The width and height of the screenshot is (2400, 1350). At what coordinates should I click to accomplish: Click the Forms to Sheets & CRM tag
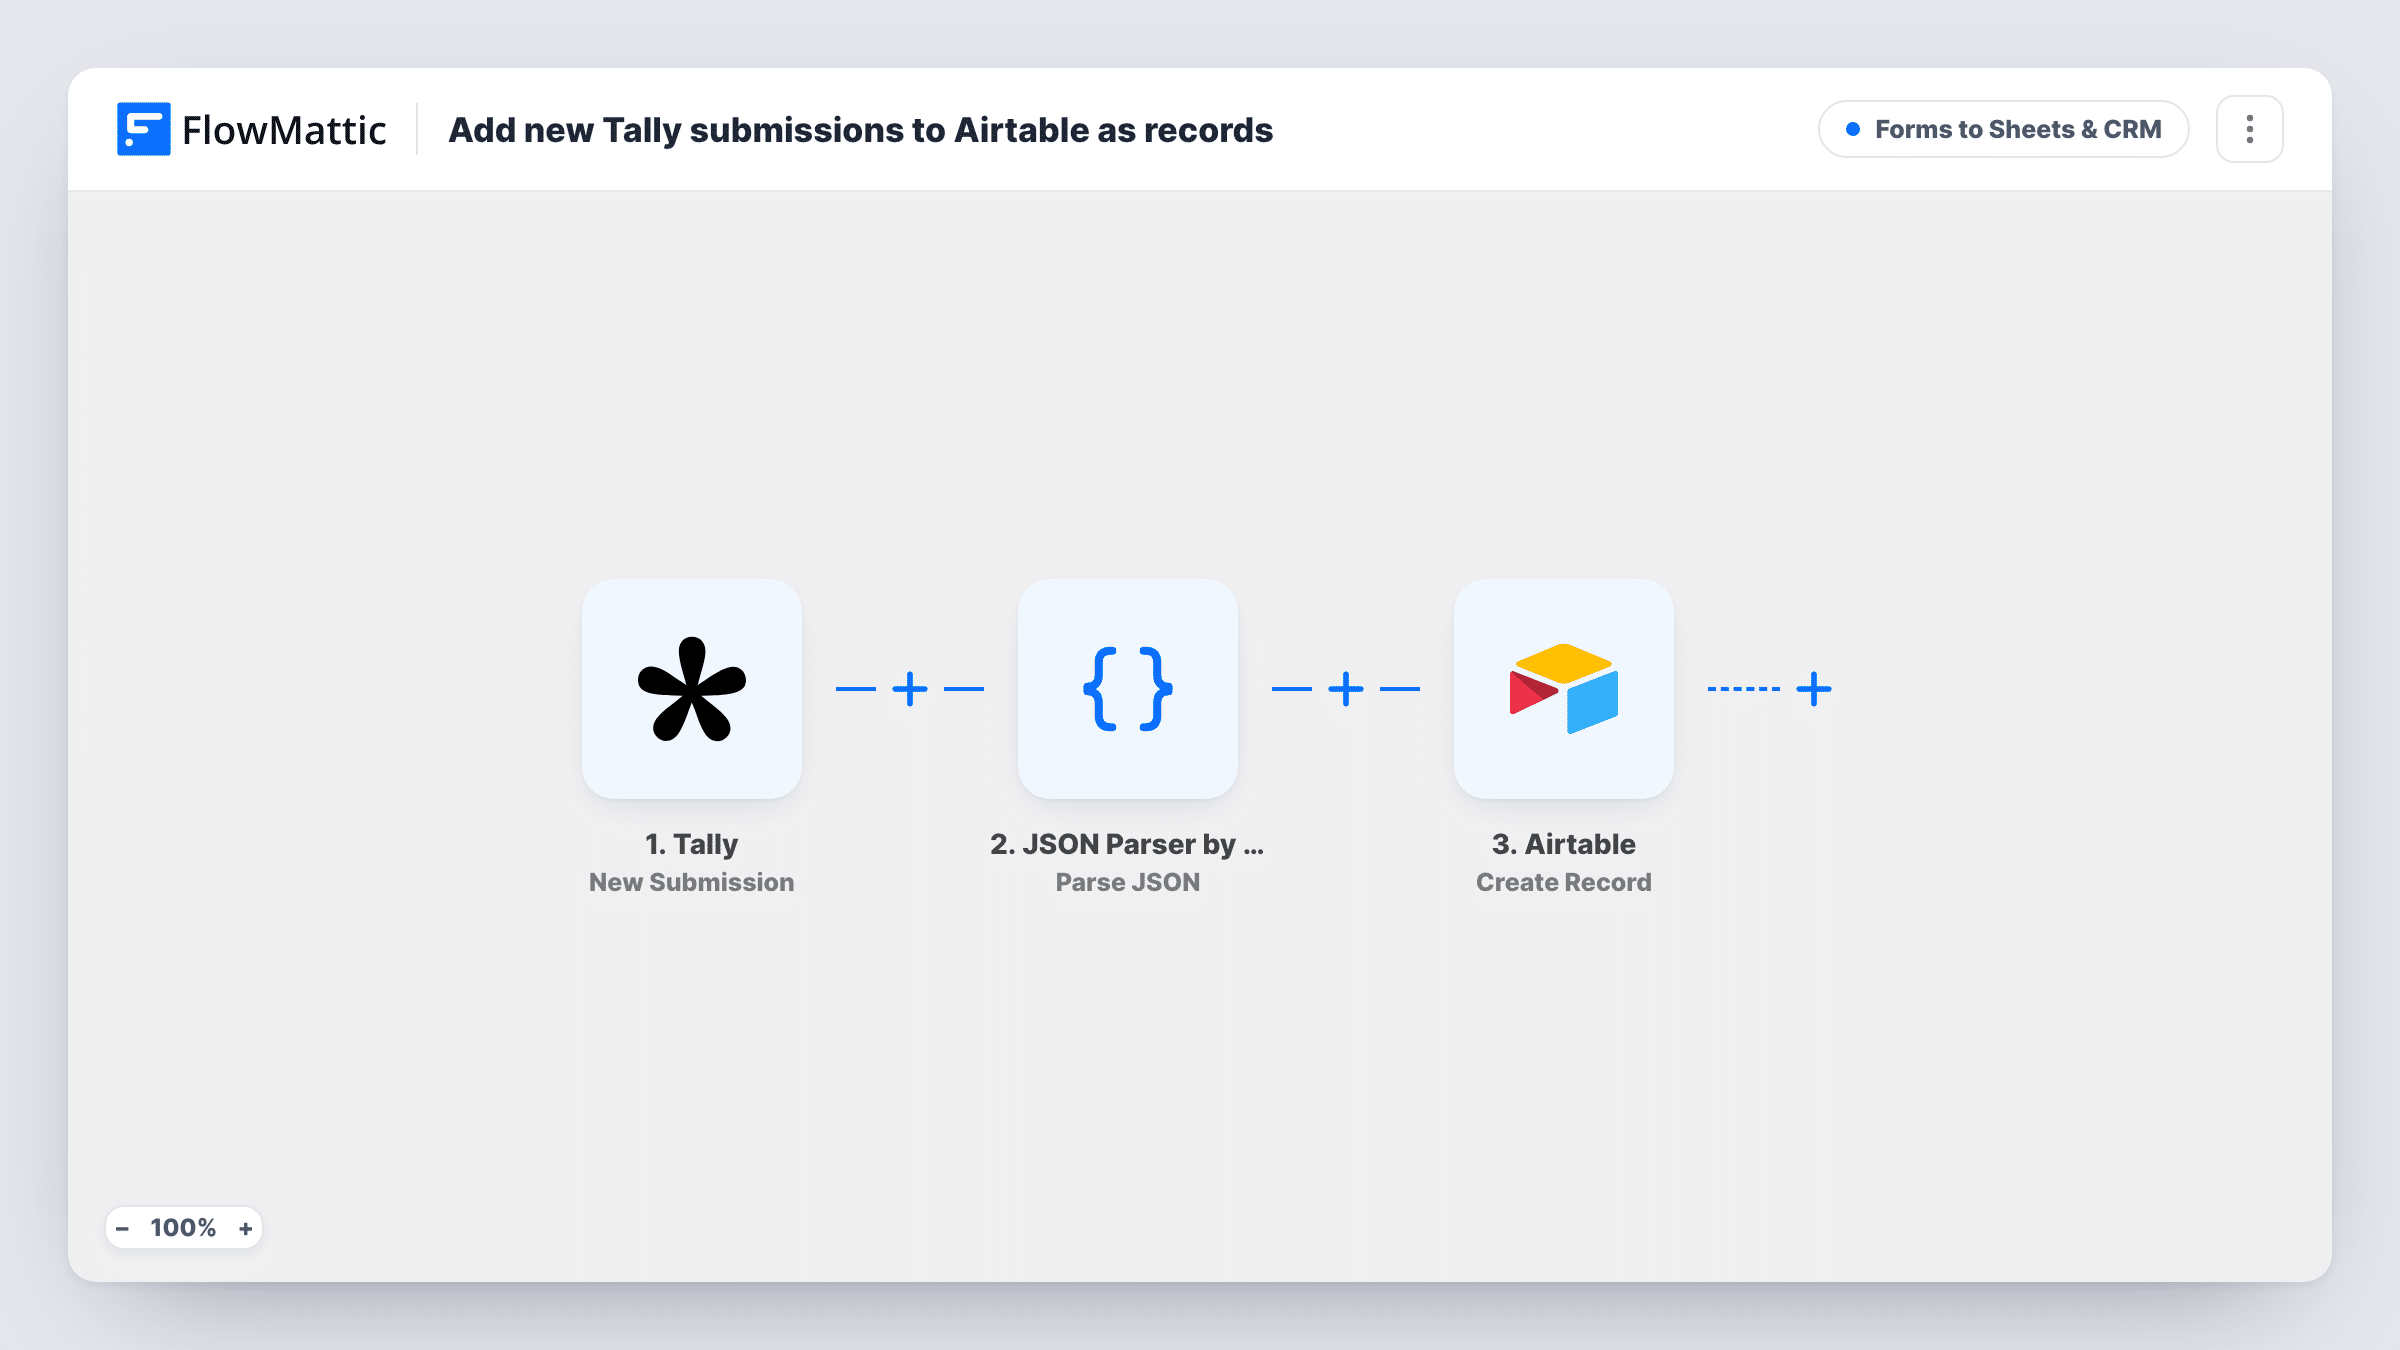click(2004, 129)
